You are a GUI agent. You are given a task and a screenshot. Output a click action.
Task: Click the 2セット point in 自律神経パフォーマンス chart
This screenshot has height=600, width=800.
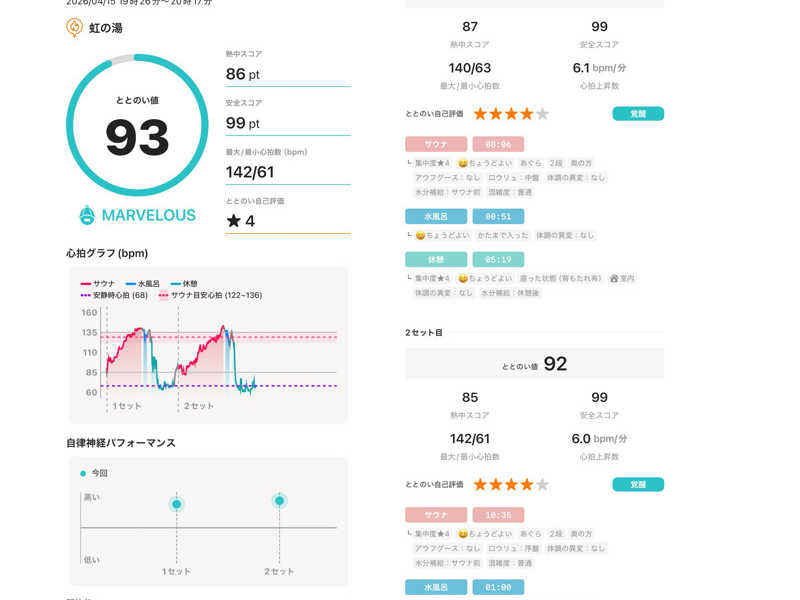click(279, 501)
